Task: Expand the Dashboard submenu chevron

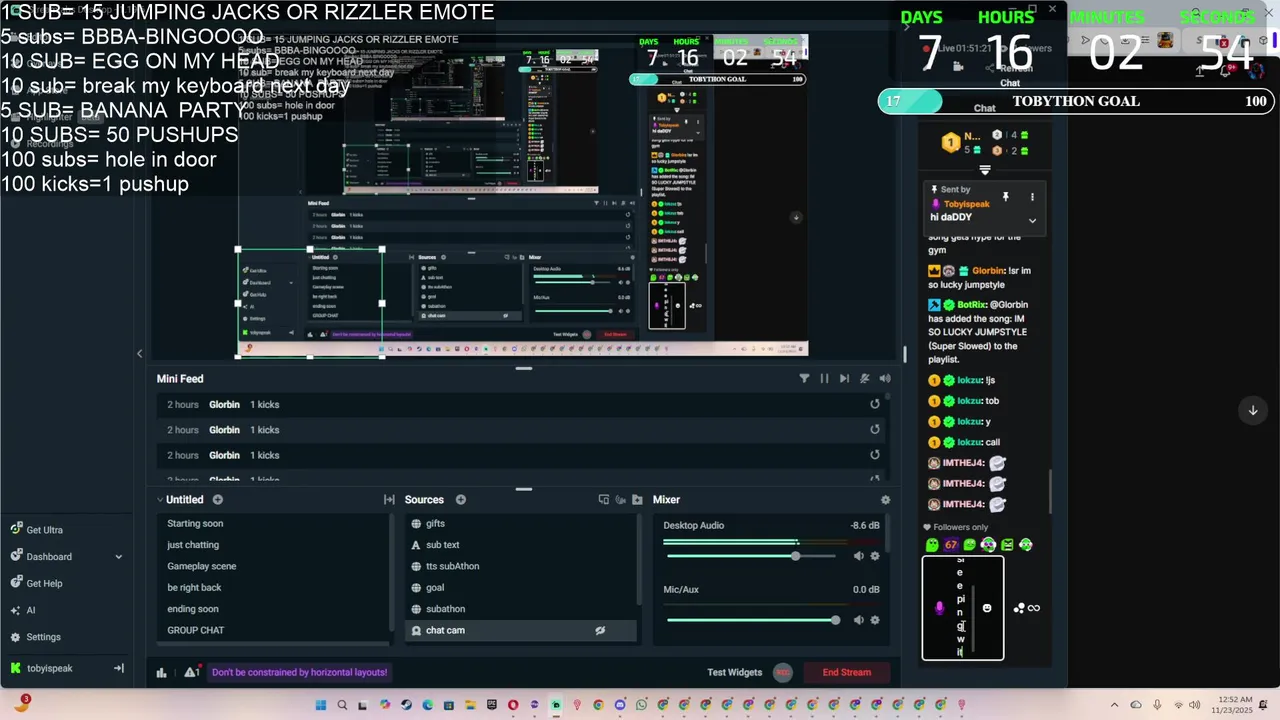Action: point(118,557)
